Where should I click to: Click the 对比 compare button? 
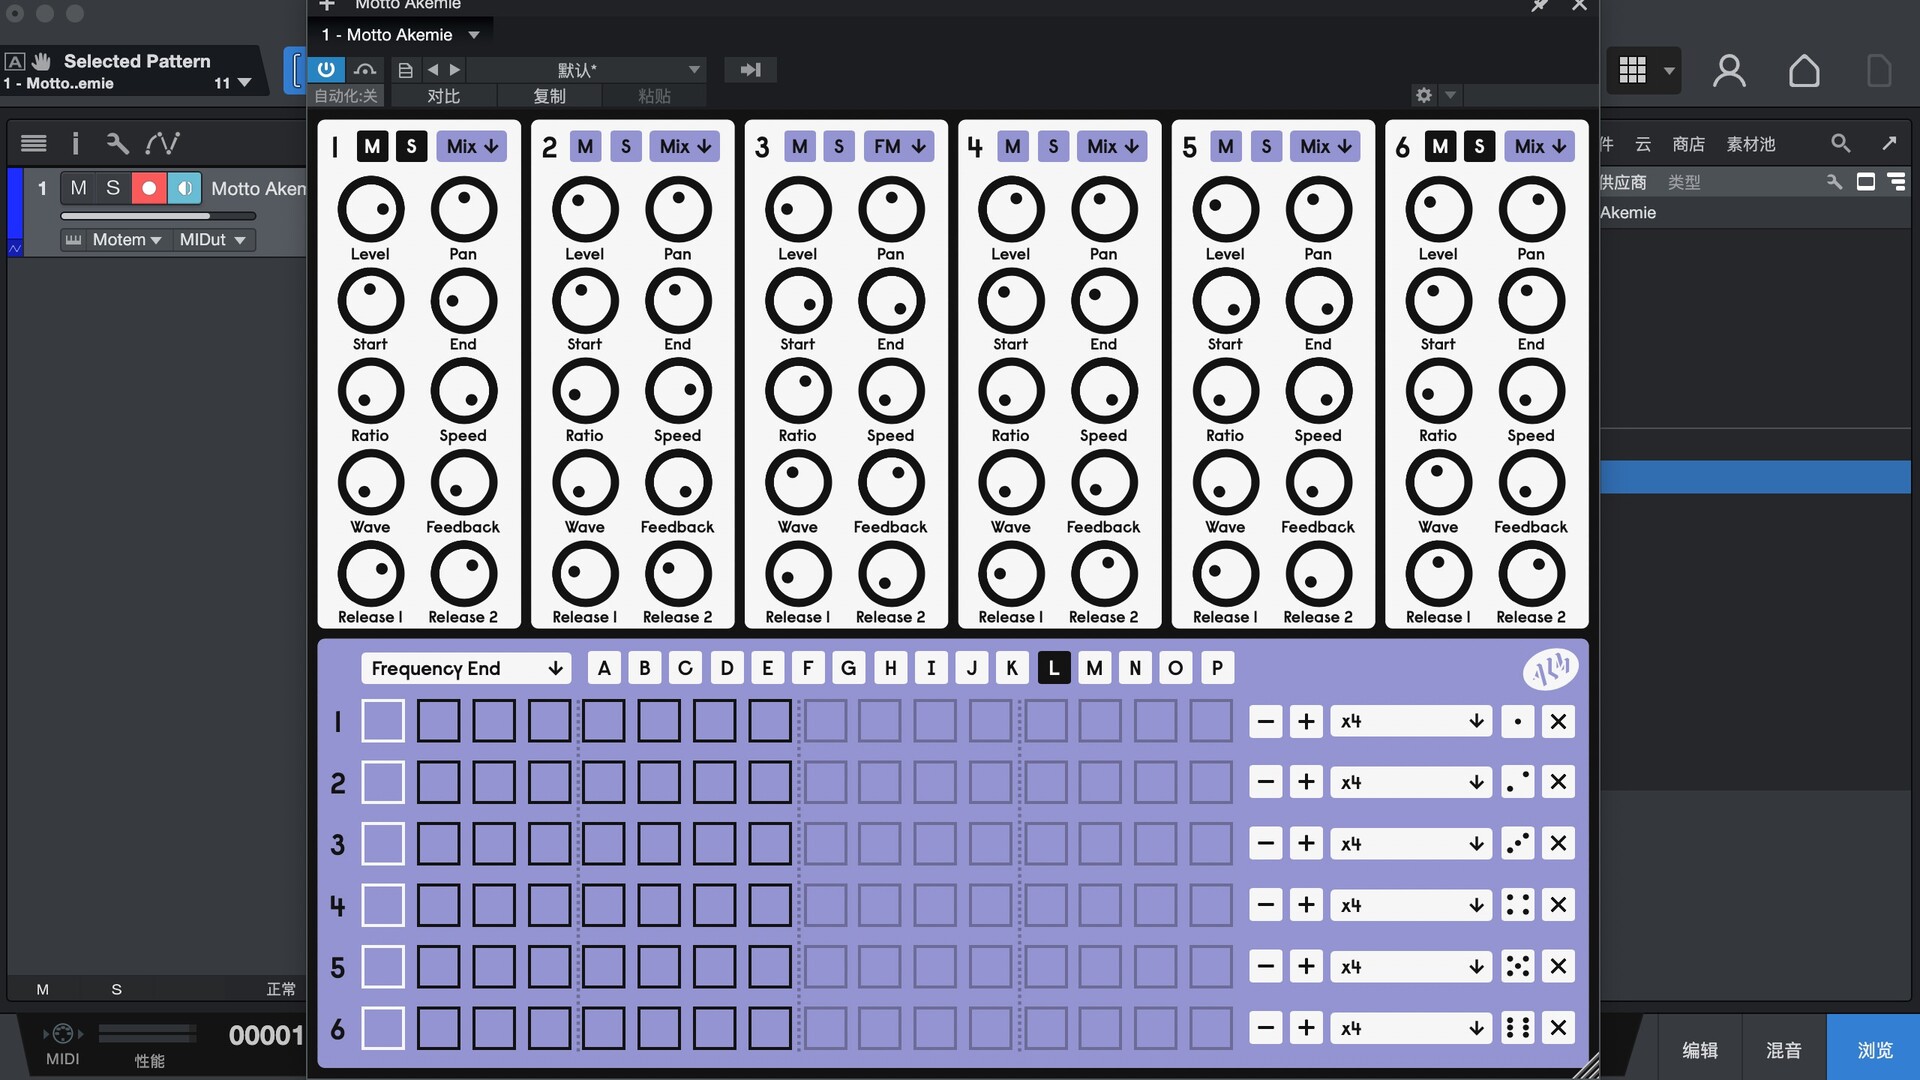pos(443,96)
